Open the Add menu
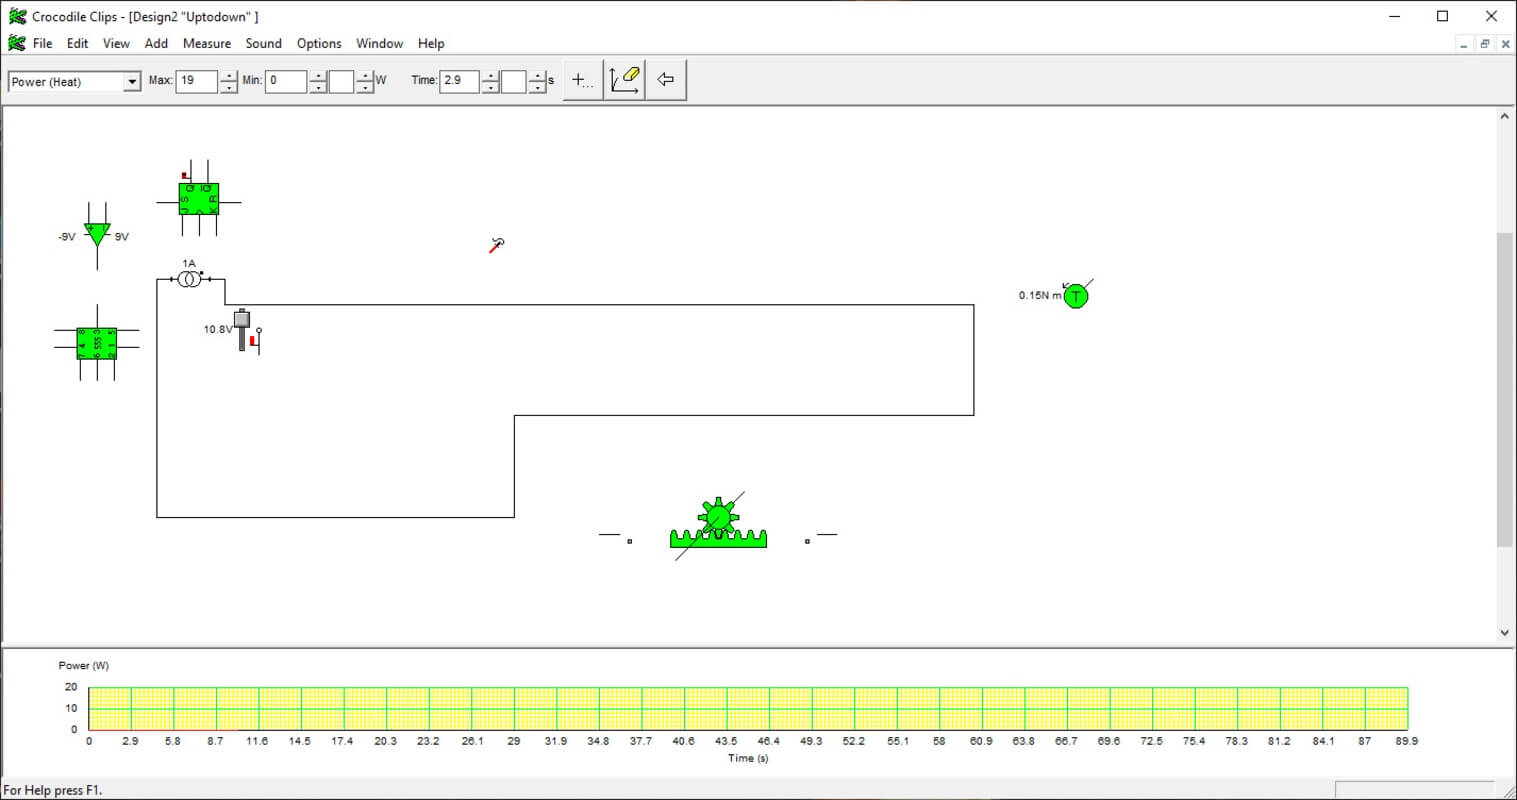 coord(156,43)
